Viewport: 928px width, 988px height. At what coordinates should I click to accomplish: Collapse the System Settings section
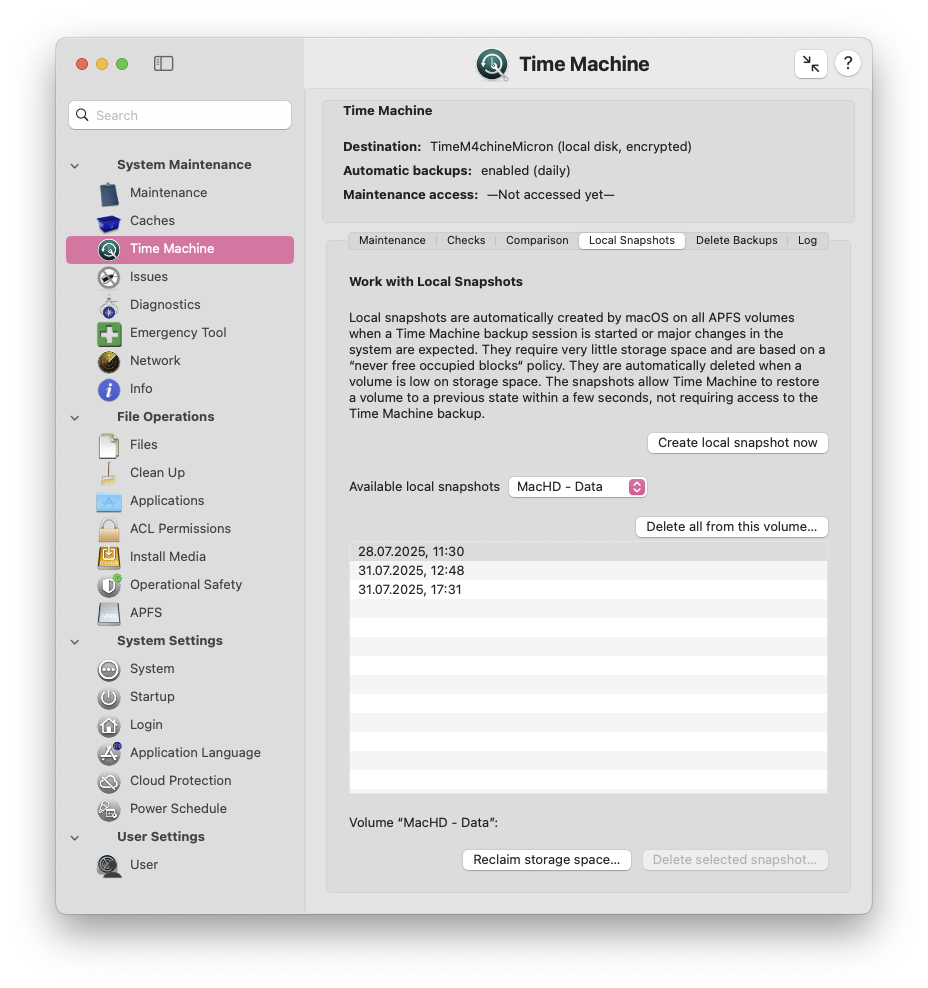pyautogui.click(x=75, y=641)
